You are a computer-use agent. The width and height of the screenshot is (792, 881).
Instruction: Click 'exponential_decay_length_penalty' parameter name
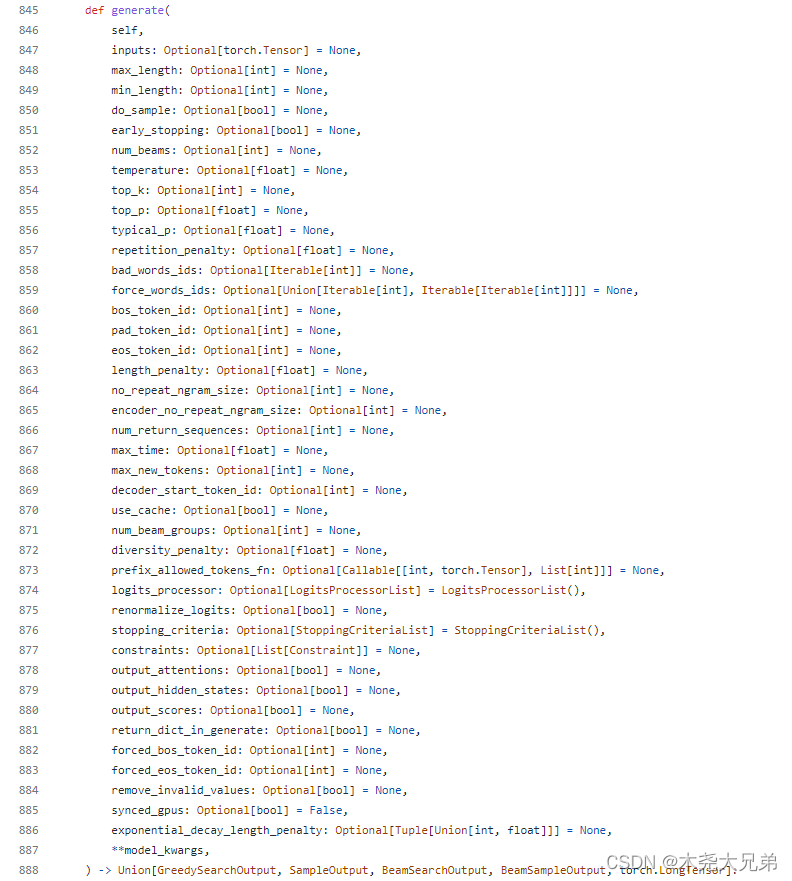click(216, 830)
